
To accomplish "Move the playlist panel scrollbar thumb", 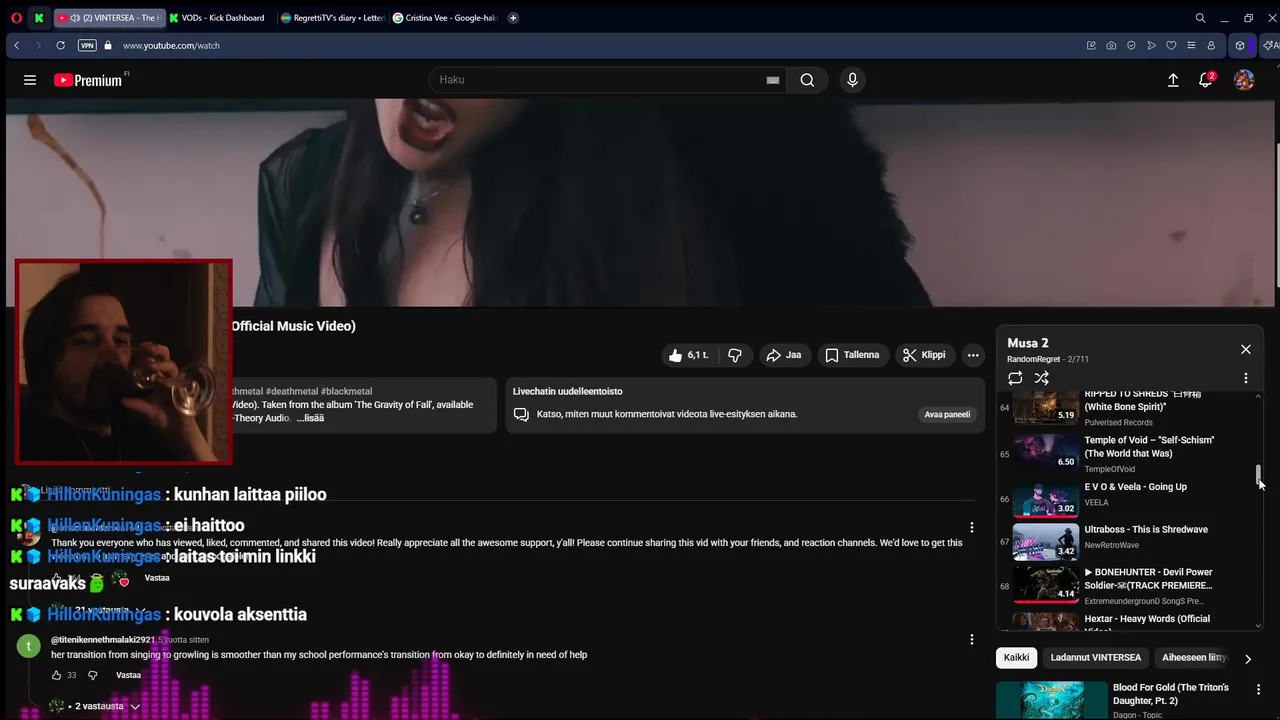I will pos(1258,476).
